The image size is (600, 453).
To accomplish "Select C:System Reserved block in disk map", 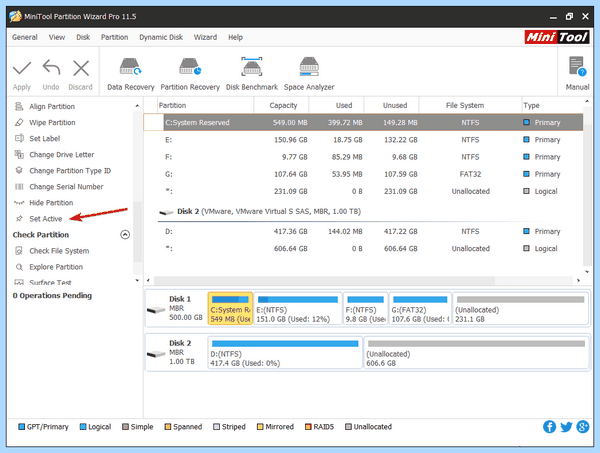I will point(230,309).
